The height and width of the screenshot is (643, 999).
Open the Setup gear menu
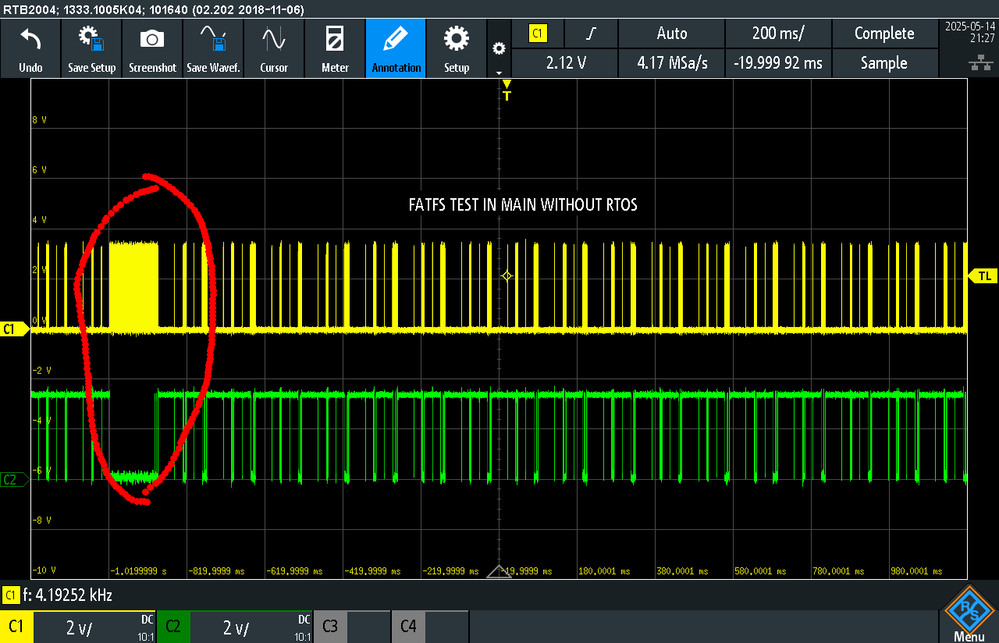456,48
